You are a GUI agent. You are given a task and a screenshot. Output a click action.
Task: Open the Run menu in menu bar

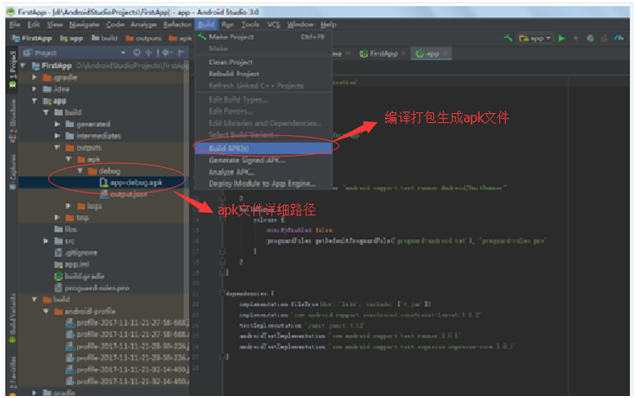[228, 25]
